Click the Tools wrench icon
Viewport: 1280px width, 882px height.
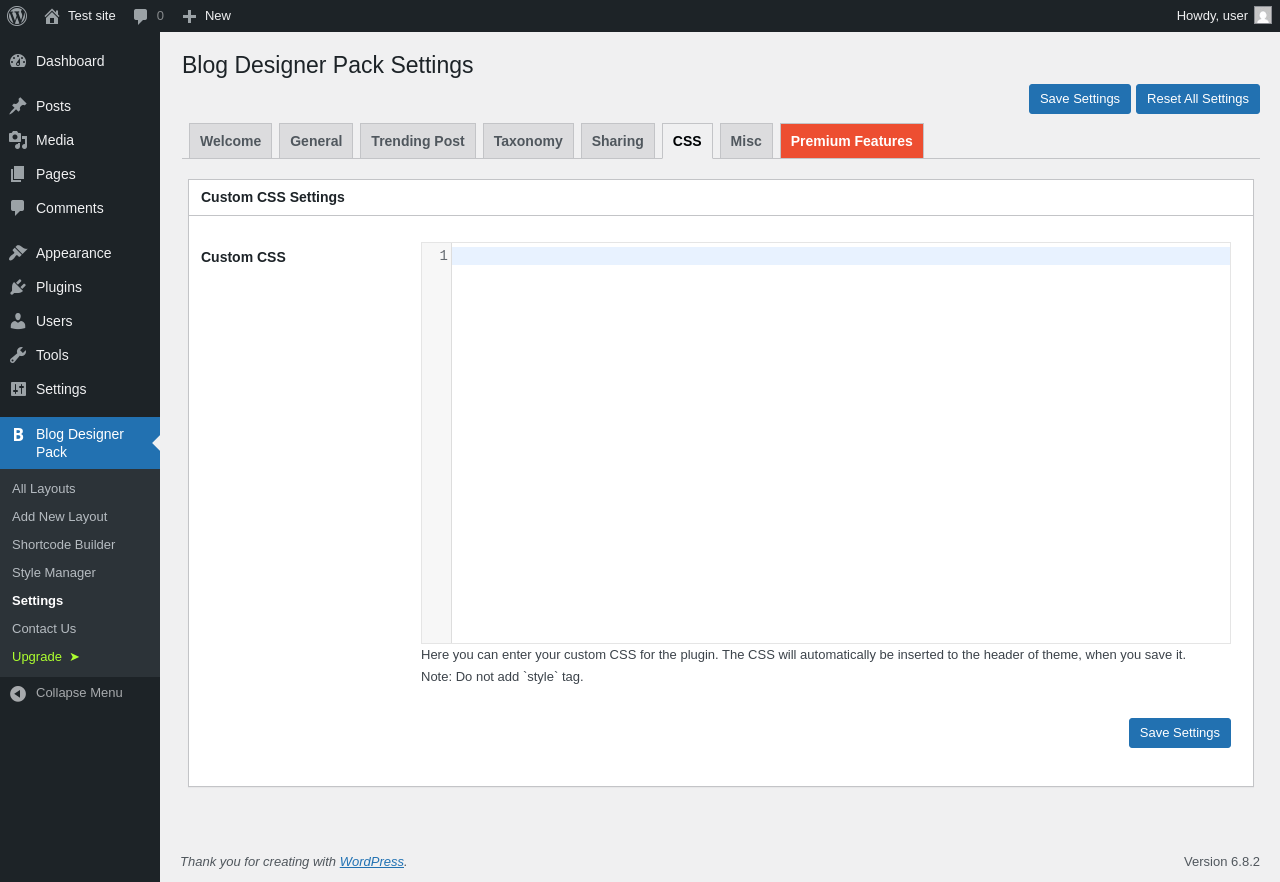tap(18, 355)
